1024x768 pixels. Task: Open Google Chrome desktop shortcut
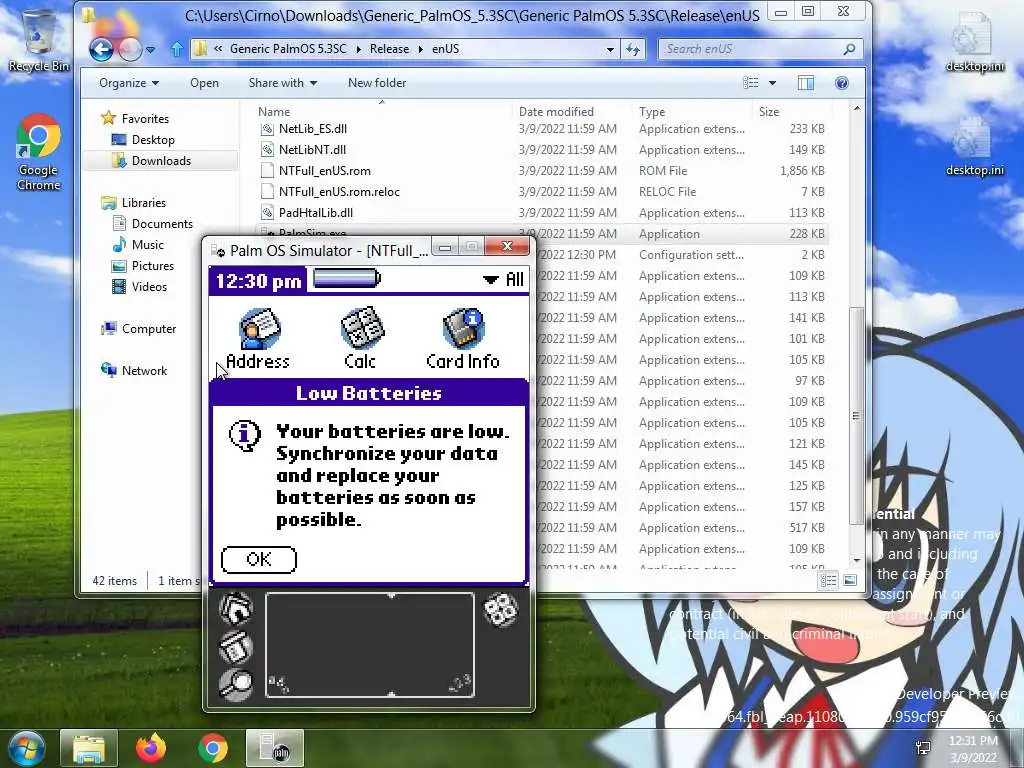pos(39,152)
